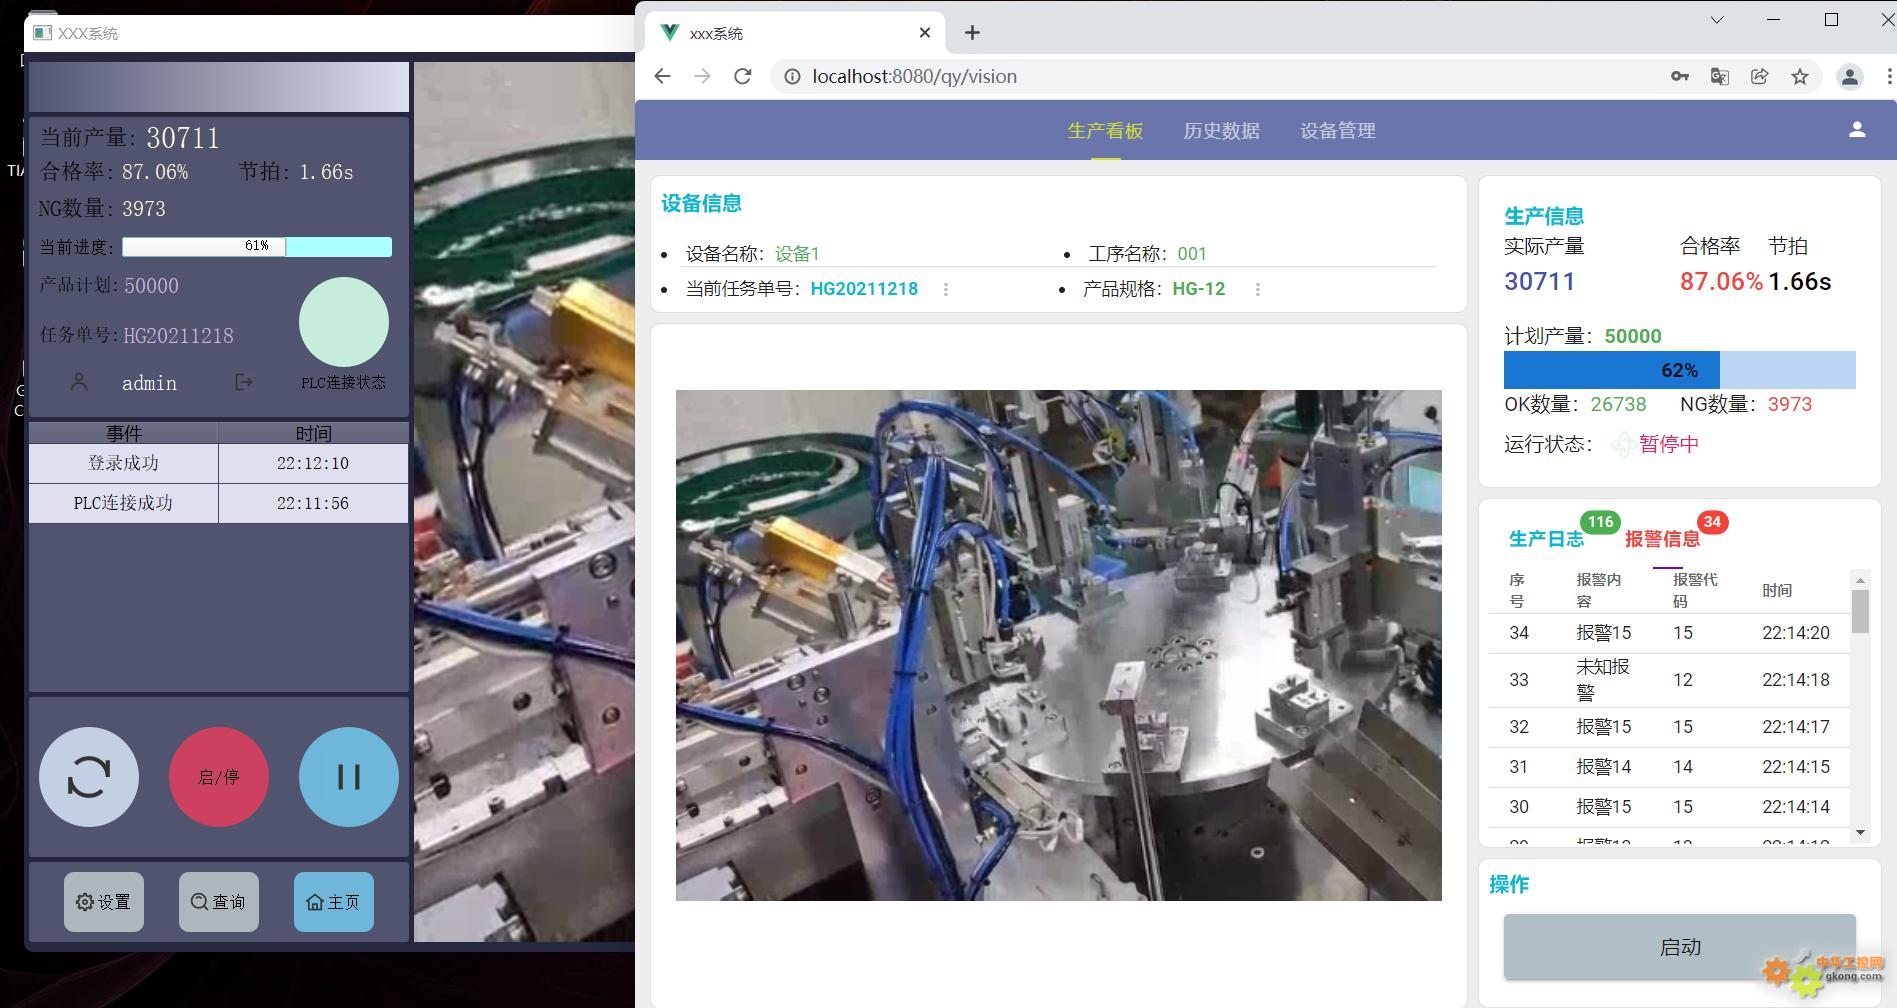The width and height of the screenshot is (1897, 1008).
Task: Open the Chrome three-dot menu
Action: [1888, 76]
